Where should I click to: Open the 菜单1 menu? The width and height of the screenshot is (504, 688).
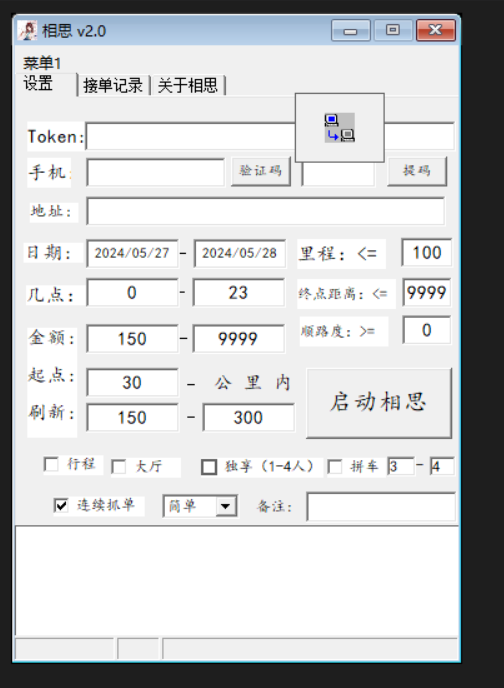point(42,63)
